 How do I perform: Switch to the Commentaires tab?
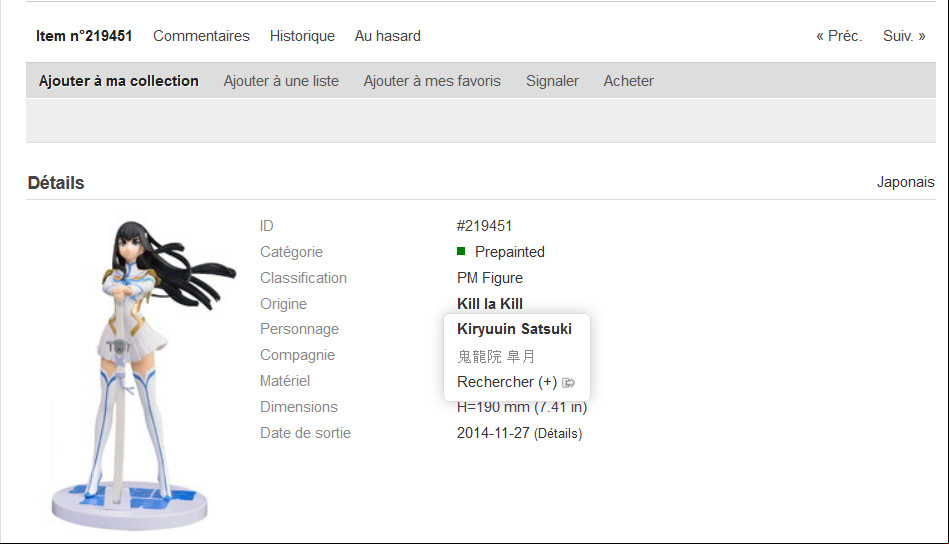tap(201, 36)
